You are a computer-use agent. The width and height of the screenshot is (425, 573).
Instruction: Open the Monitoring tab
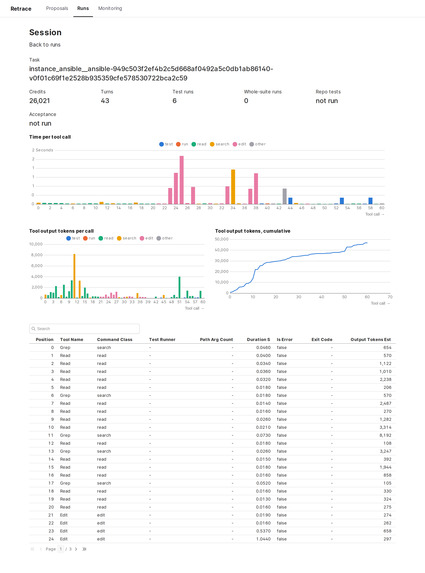coord(110,8)
